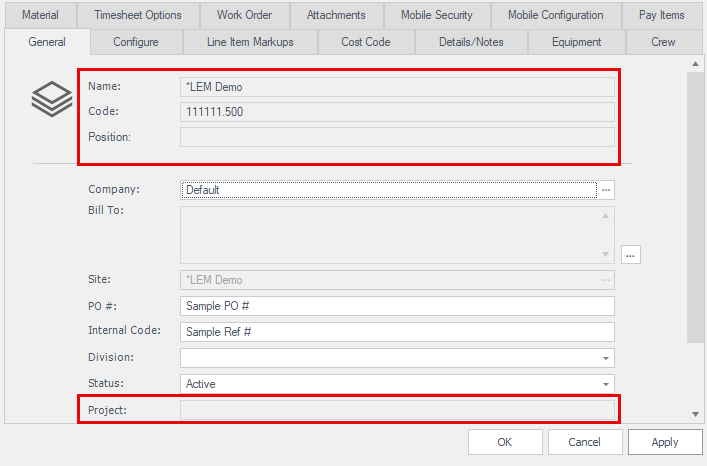Image resolution: width=707 pixels, height=466 pixels.
Task: Open the Mobile Security tab
Action: tap(439, 15)
